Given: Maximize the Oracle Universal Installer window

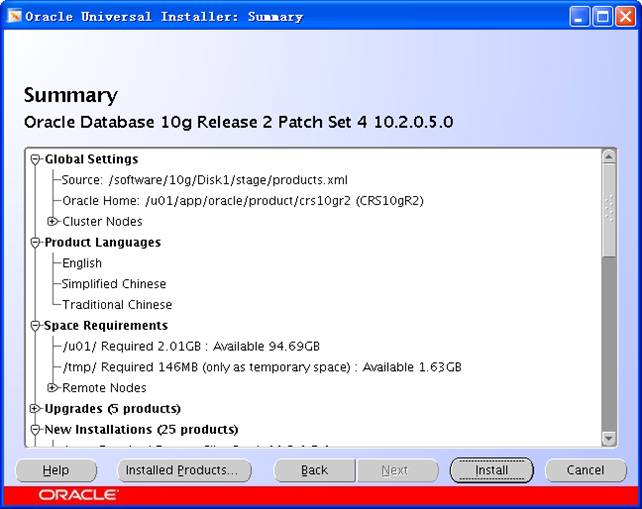Looking at the screenshot, I should point(602,17).
